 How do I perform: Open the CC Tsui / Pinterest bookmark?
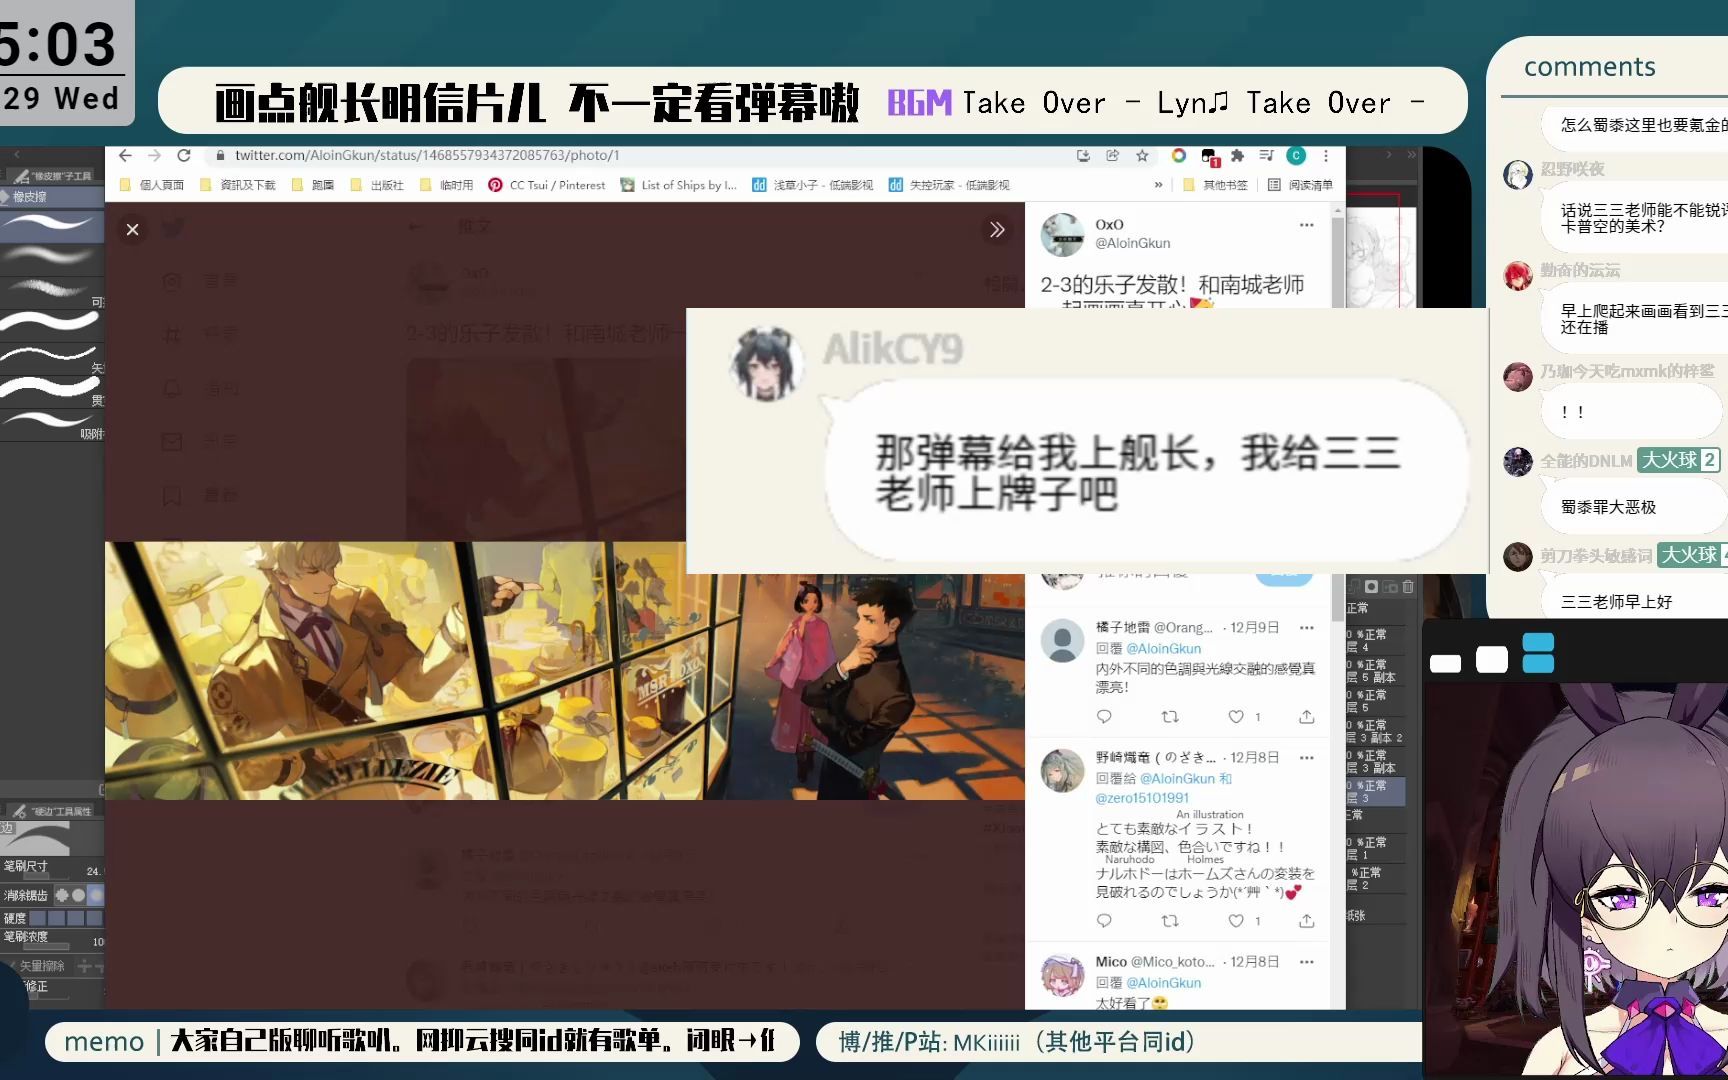click(547, 185)
